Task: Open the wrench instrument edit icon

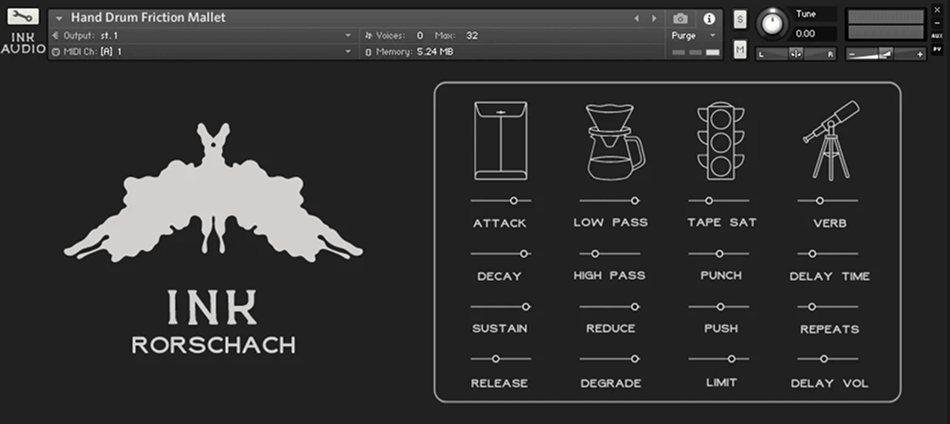Action: click(x=23, y=16)
